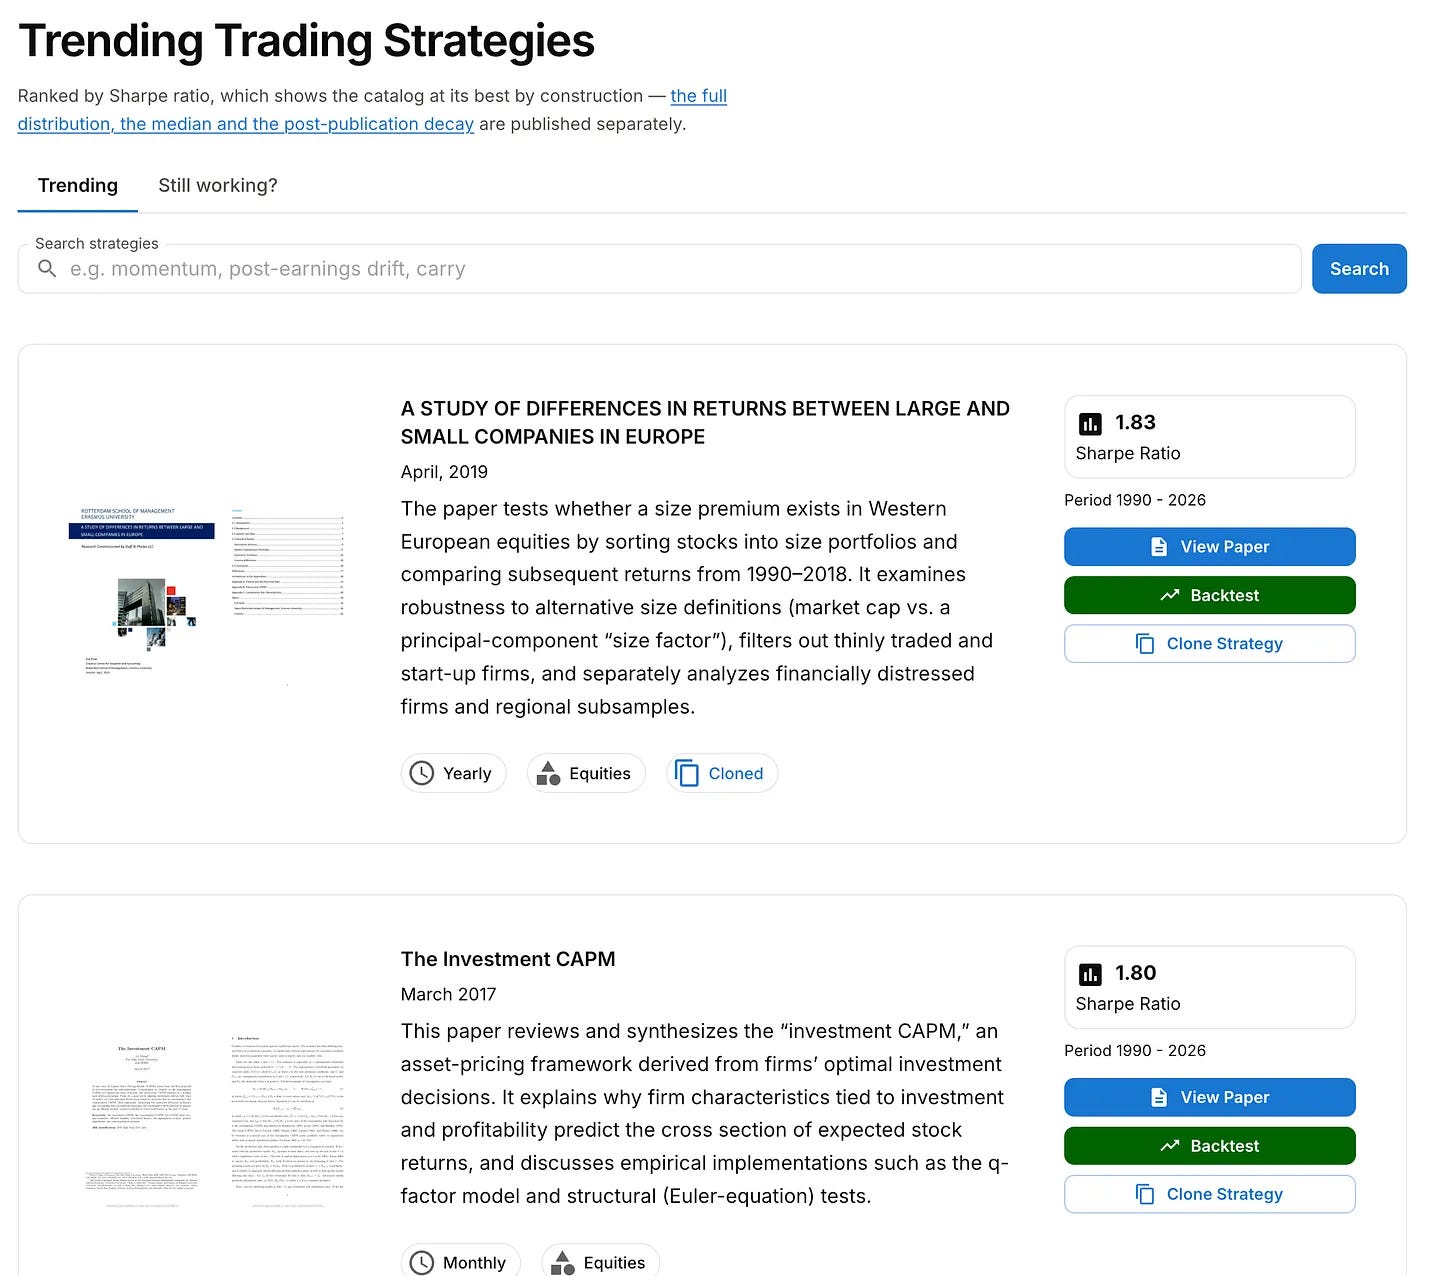The image size is (1456, 1276).
Task: Click the shapes icon in first Equities tag
Action: (x=548, y=773)
